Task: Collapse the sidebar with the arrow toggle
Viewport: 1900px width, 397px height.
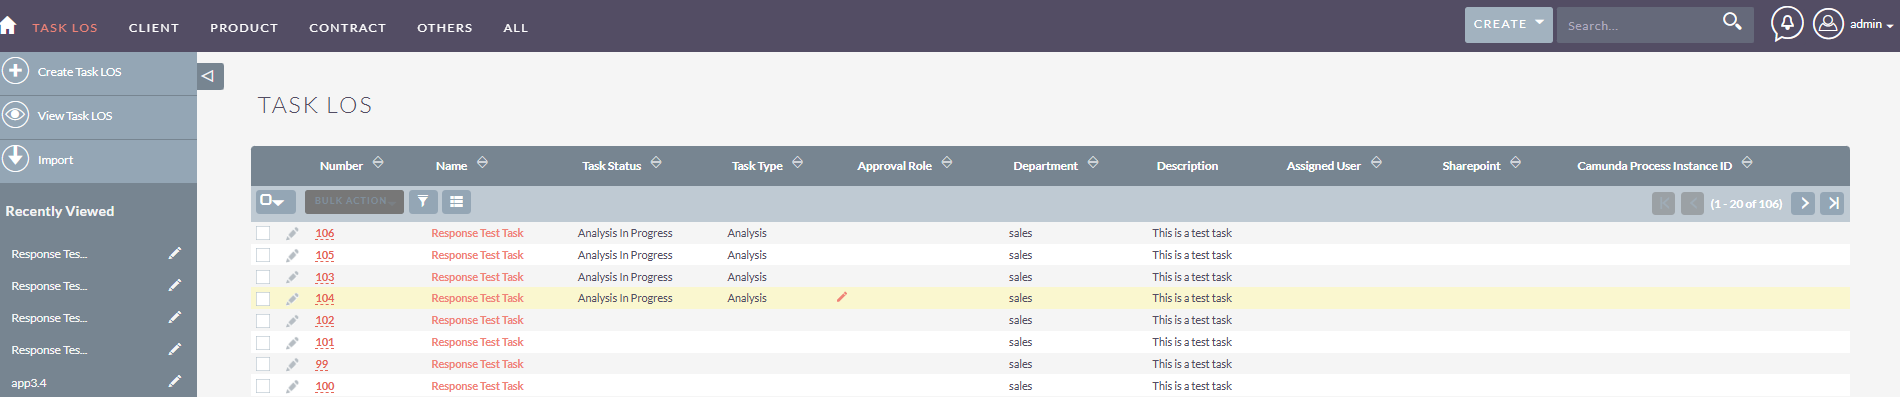Action: [209, 76]
